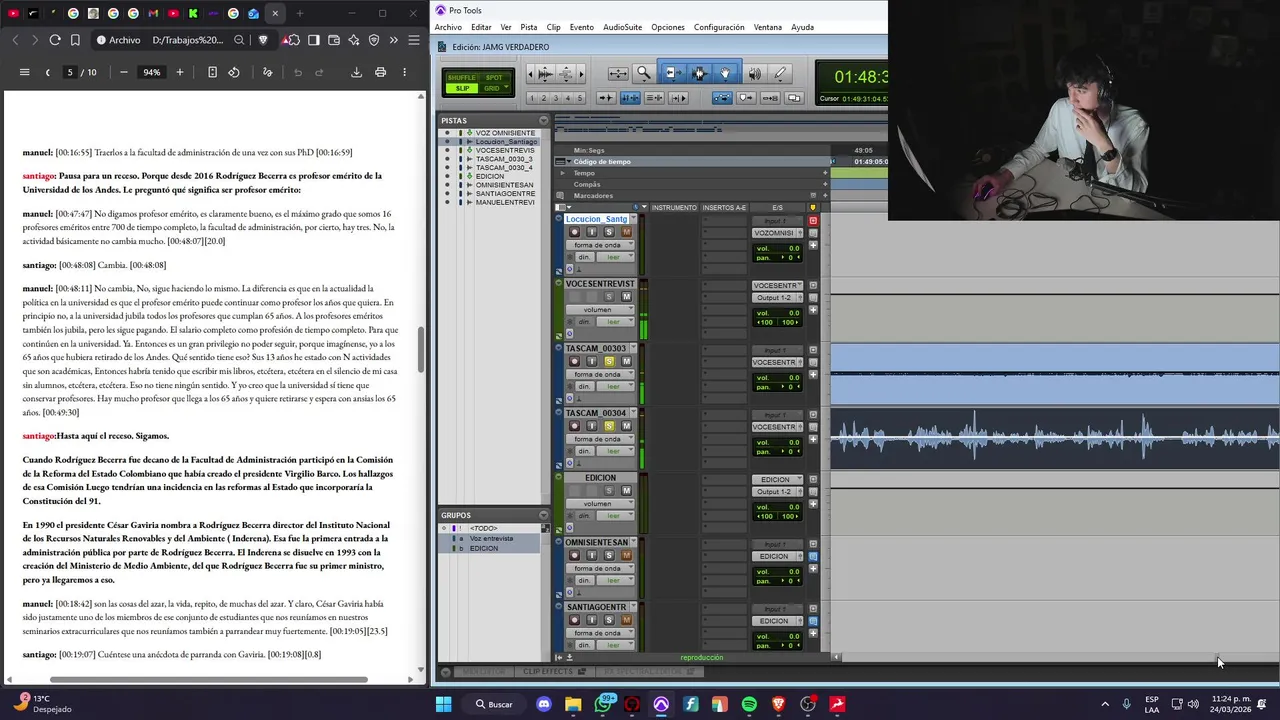Viewport: 1280px width, 720px height.
Task: Toggle Link Track and Edit Selection
Action: pos(654,98)
